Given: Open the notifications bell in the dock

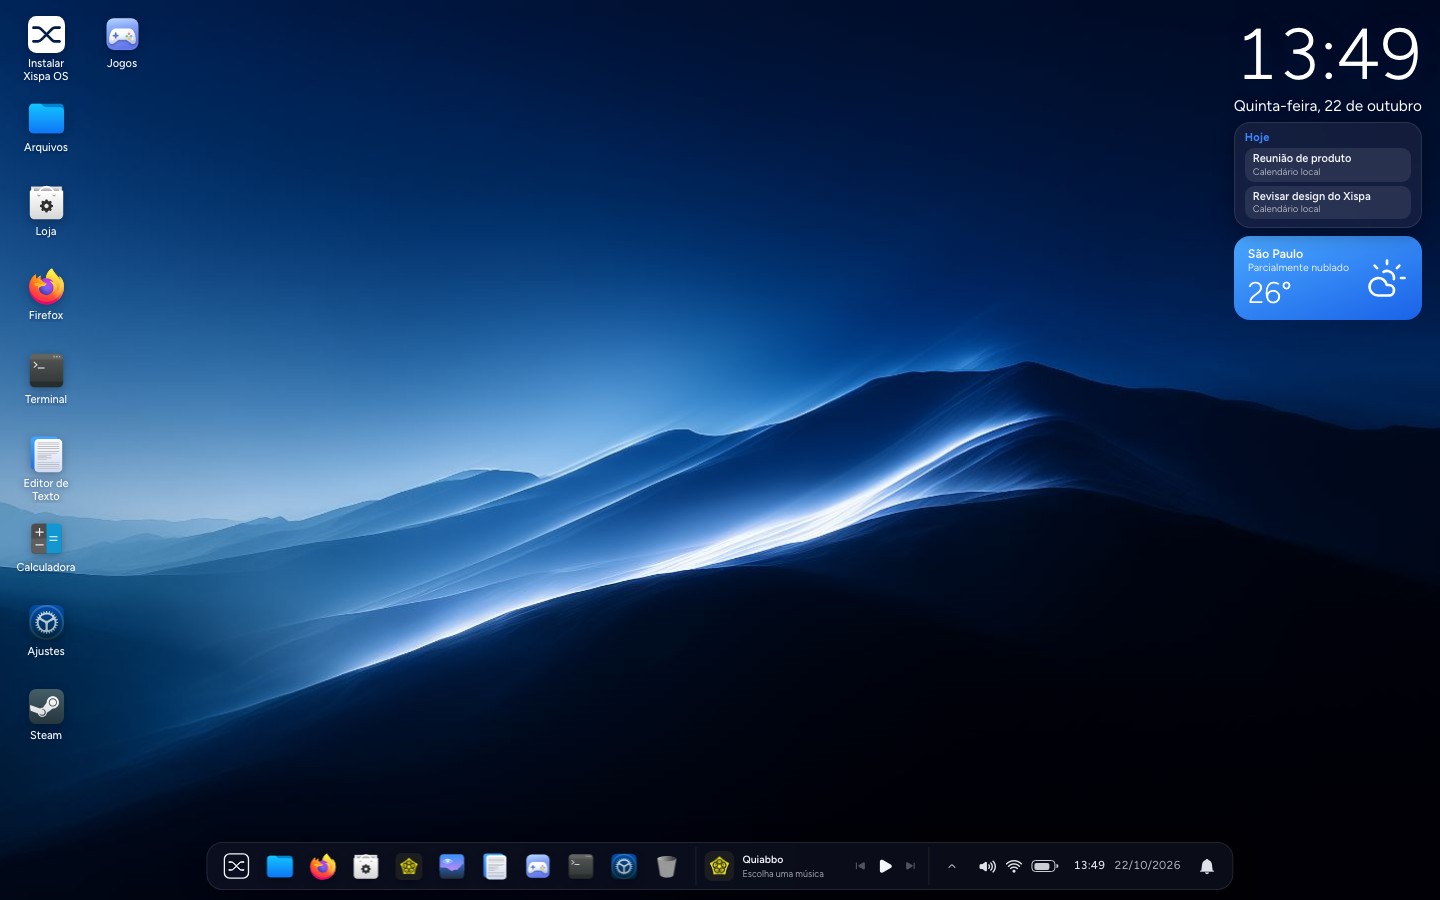Looking at the screenshot, I should tap(1207, 866).
